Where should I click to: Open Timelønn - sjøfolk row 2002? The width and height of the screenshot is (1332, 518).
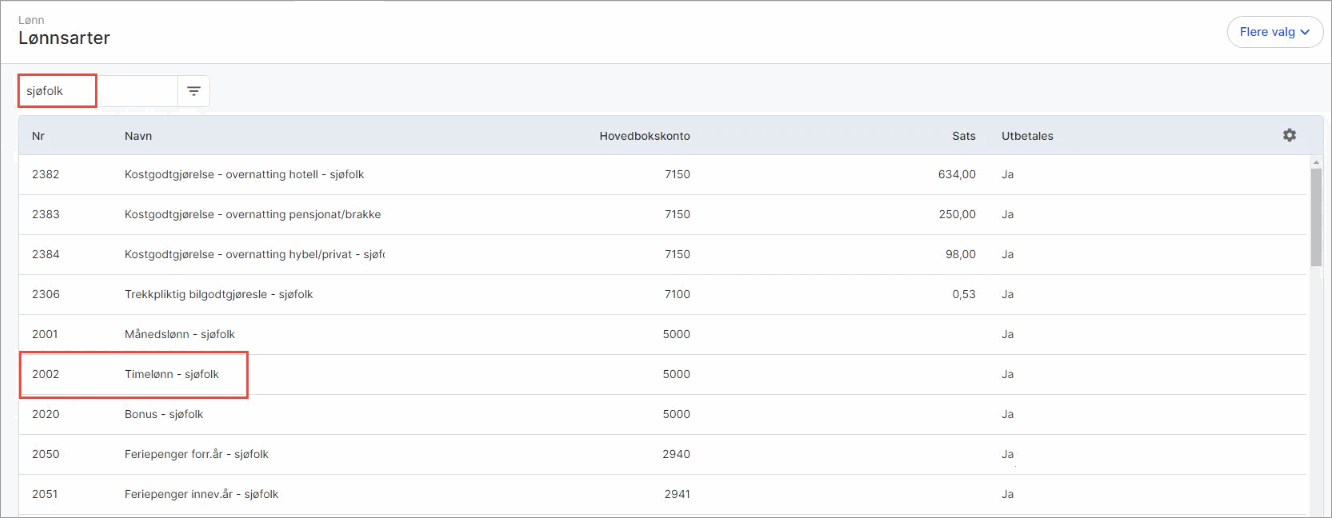(664, 375)
